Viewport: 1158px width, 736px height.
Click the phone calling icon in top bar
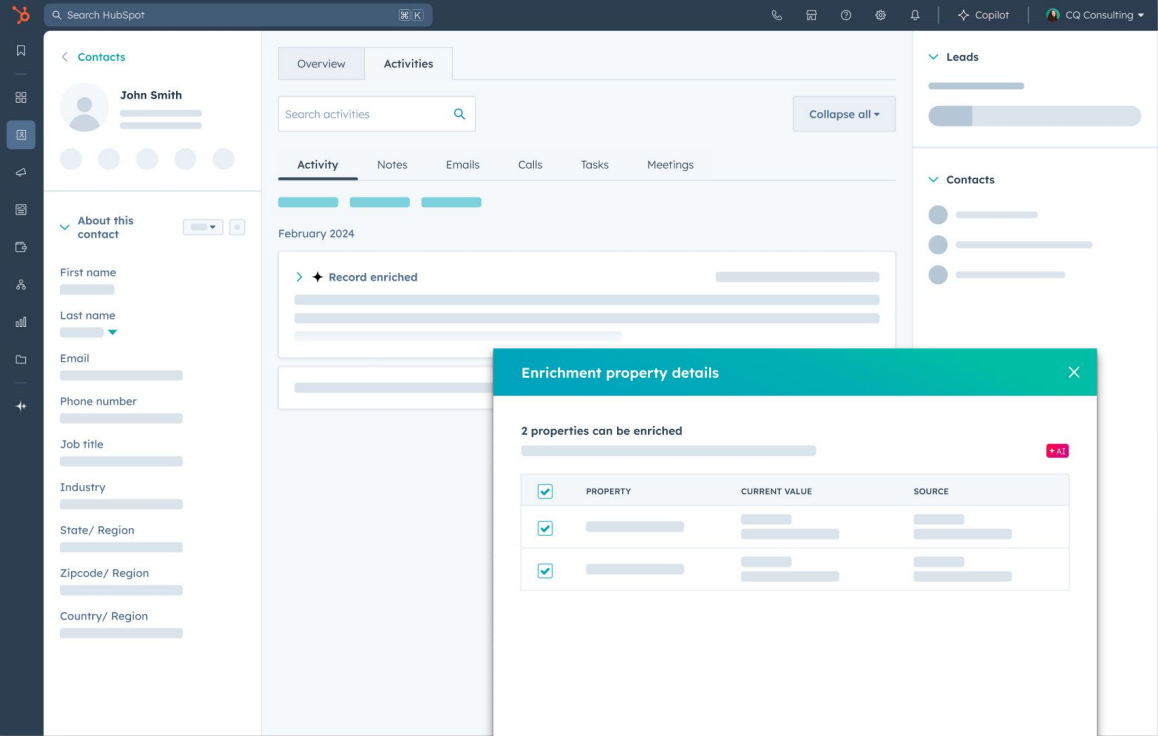pyautogui.click(x=777, y=15)
